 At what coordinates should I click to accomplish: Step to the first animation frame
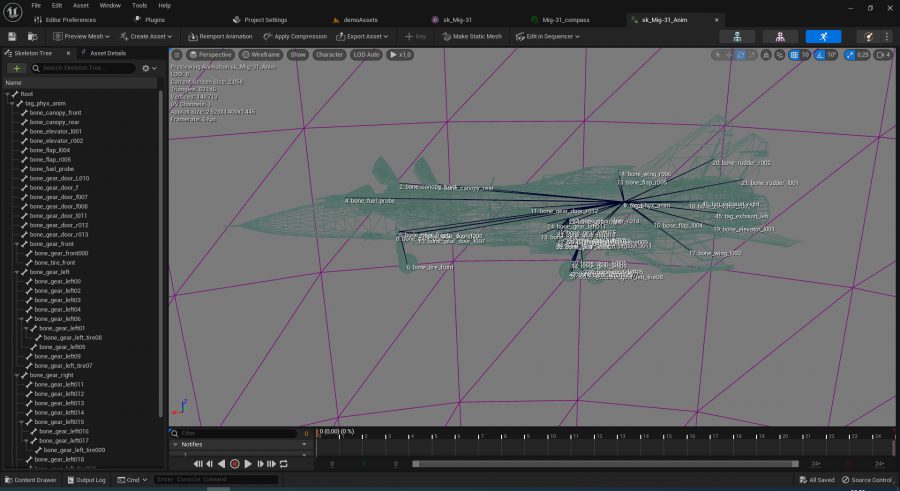click(198, 463)
